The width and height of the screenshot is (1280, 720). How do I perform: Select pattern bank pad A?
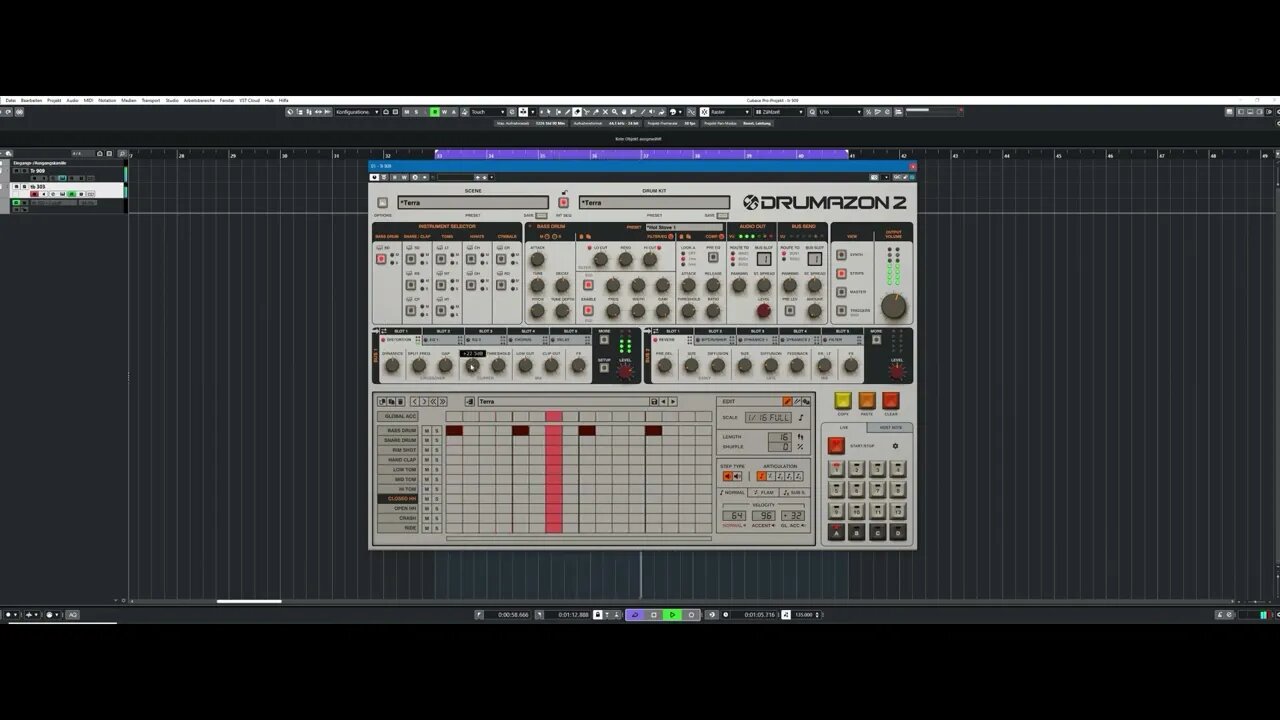(836, 533)
